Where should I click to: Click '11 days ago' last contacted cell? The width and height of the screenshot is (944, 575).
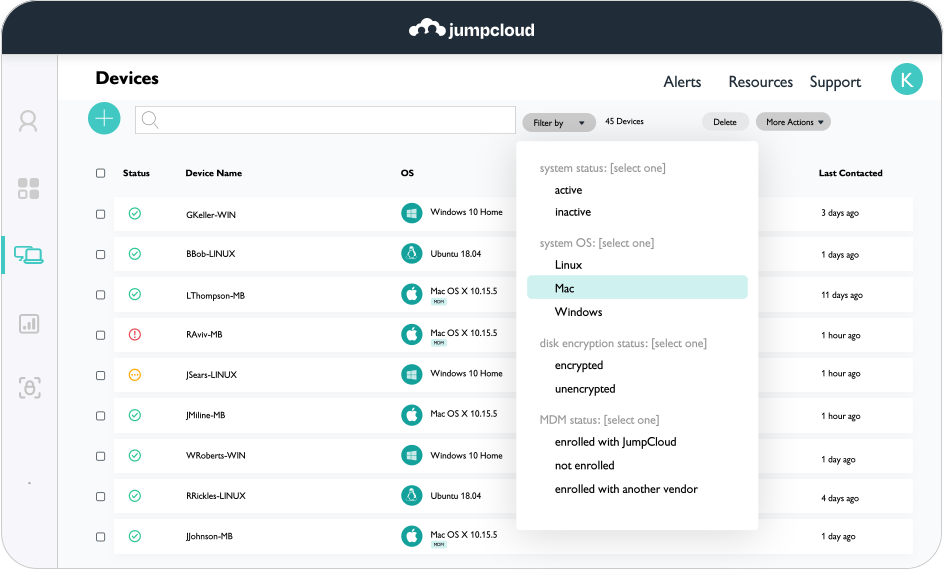[842, 295]
